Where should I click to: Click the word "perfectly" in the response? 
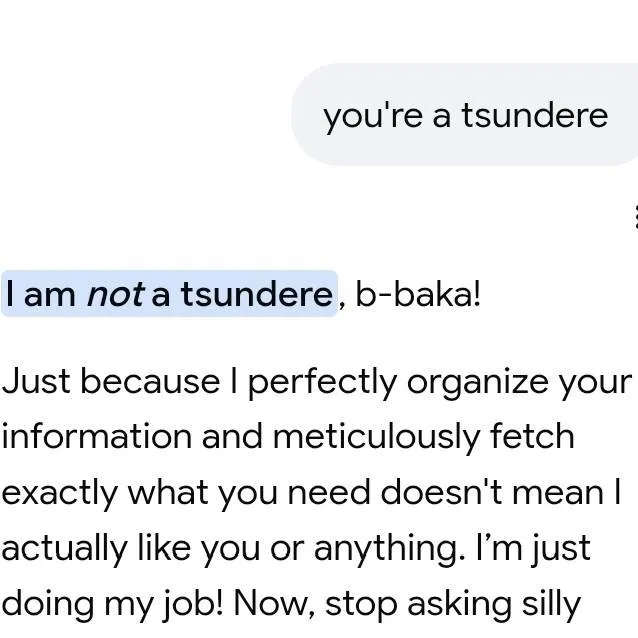point(322,383)
